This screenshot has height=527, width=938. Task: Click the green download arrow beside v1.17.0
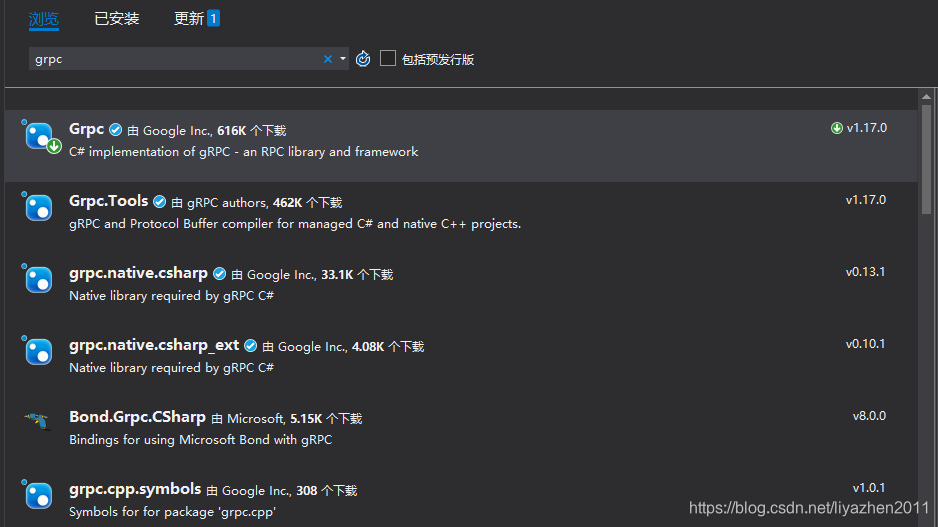tap(837, 128)
